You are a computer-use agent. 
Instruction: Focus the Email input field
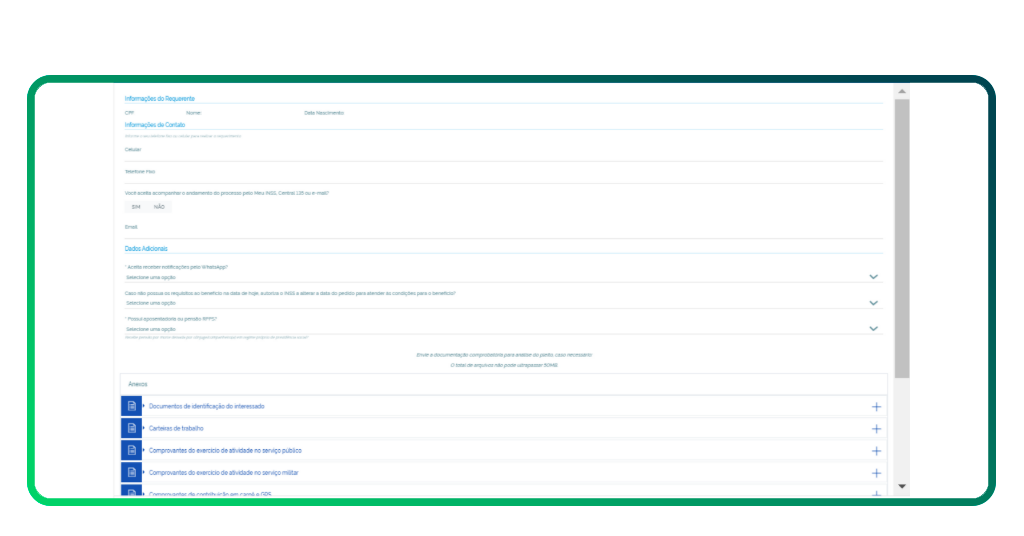pos(500,233)
